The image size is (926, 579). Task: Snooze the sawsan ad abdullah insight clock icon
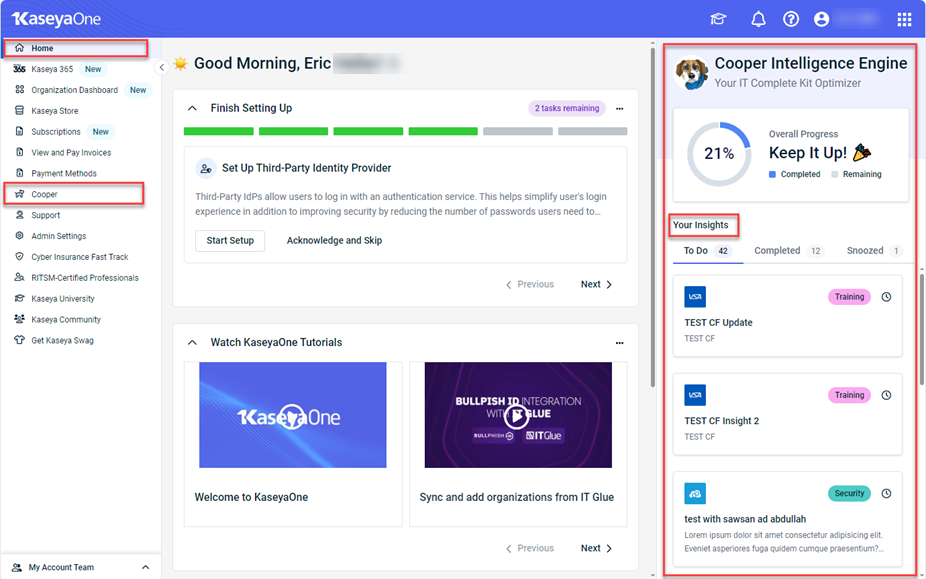886,493
